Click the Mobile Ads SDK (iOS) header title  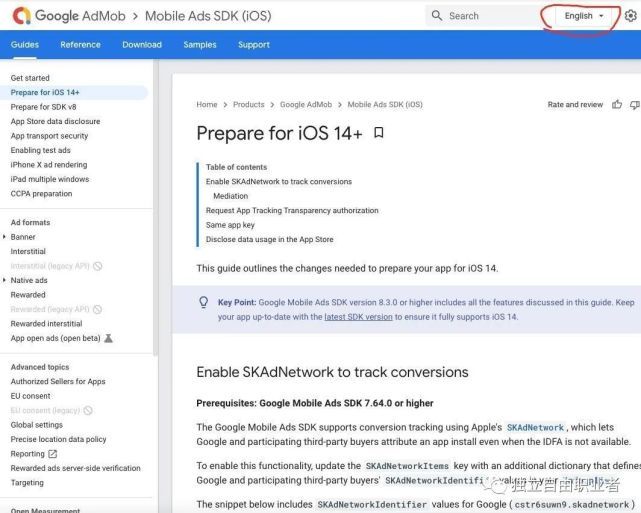click(x=208, y=16)
